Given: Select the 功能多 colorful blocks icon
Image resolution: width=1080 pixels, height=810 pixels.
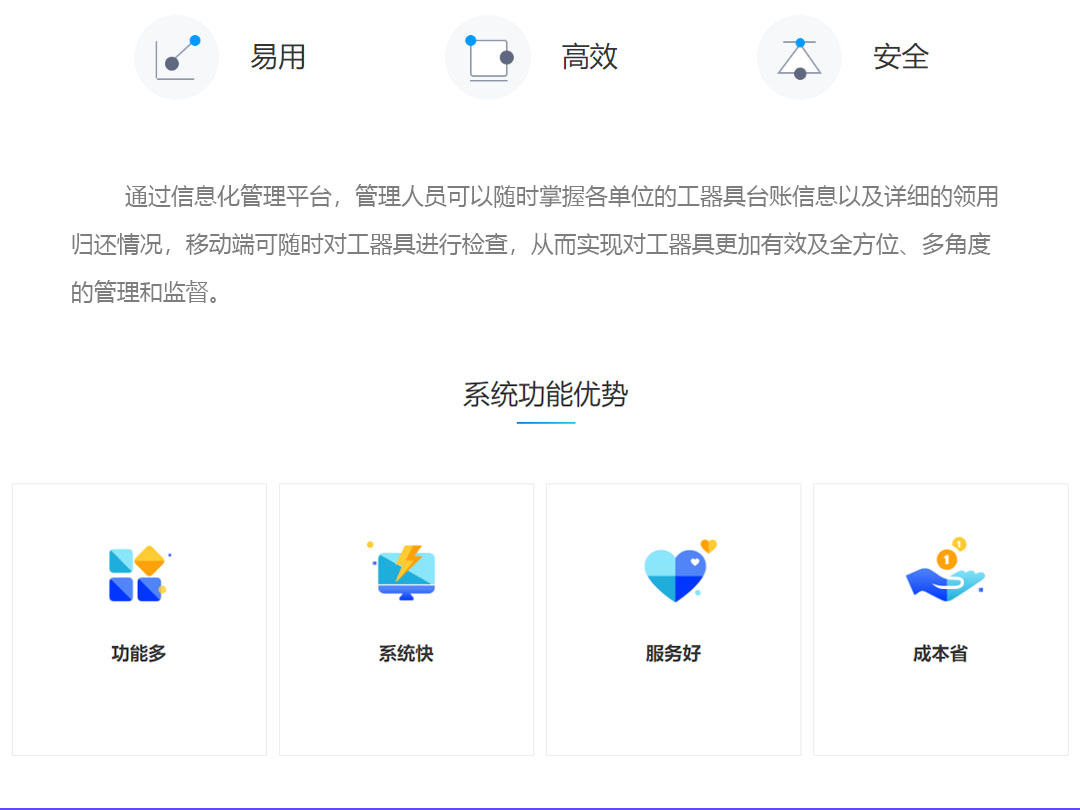Looking at the screenshot, I should pos(138,574).
